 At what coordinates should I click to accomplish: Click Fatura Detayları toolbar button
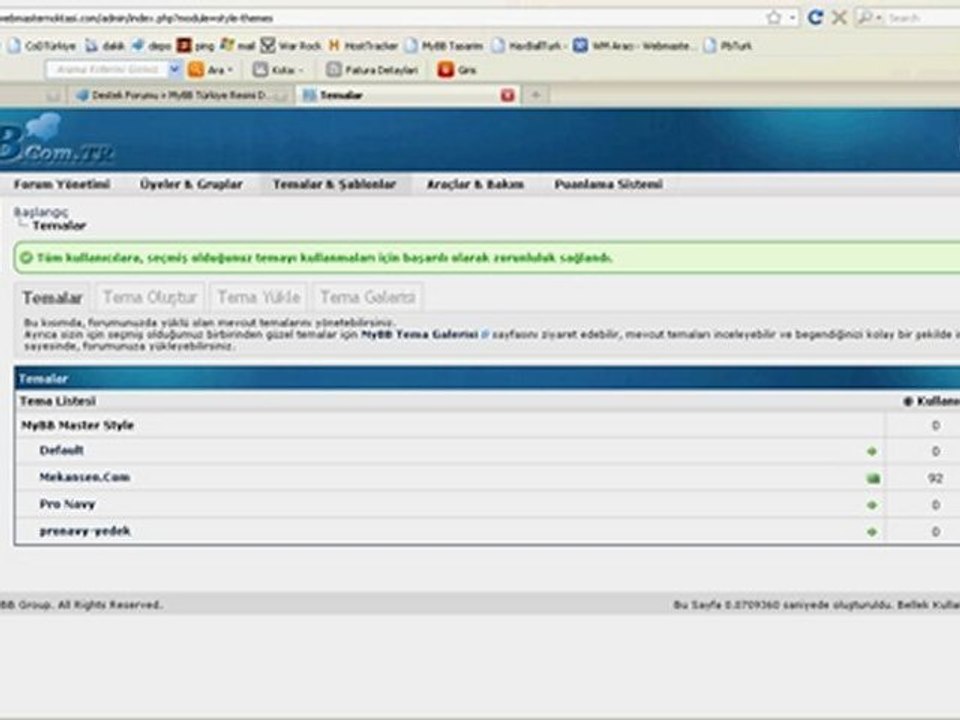click(x=372, y=70)
